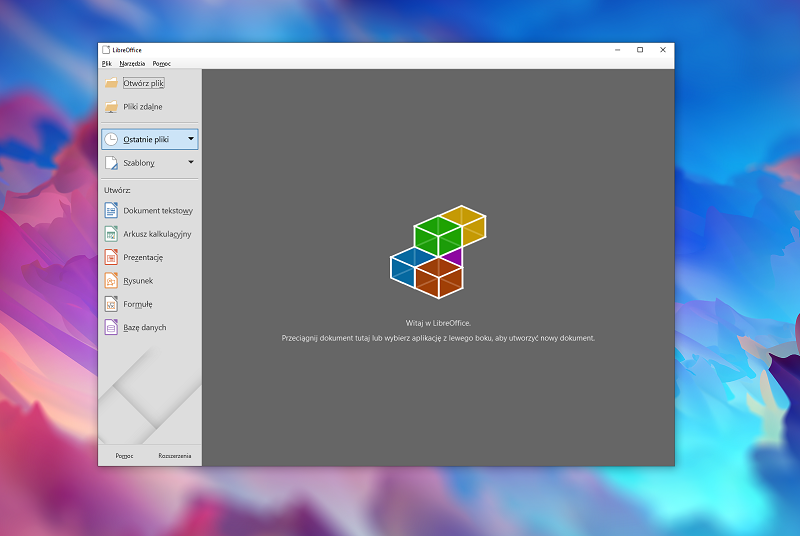The image size is (800, 536).
Task: Open the Pomoc menu in menu bar
Action: click(x=161, y=64)
